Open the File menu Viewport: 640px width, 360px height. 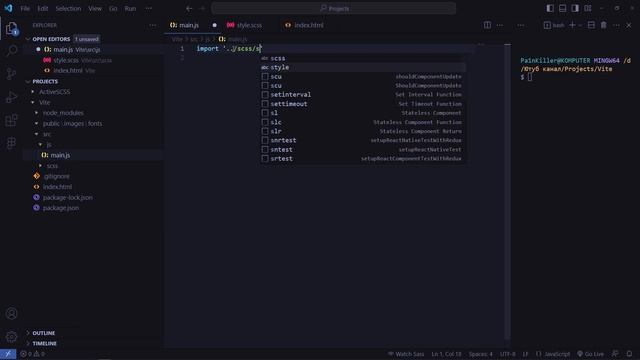25,8
